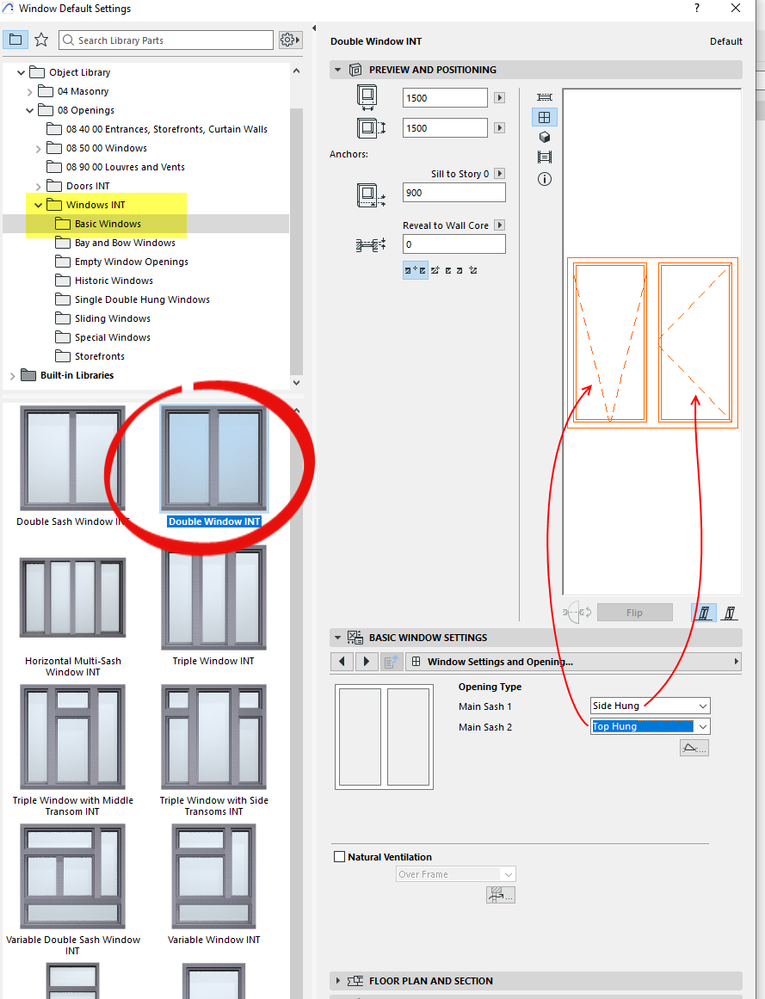Viewport: 765px width, 999px height.
Task: Expand the Floor Plan and Section panel
Action: coord(338,981)
